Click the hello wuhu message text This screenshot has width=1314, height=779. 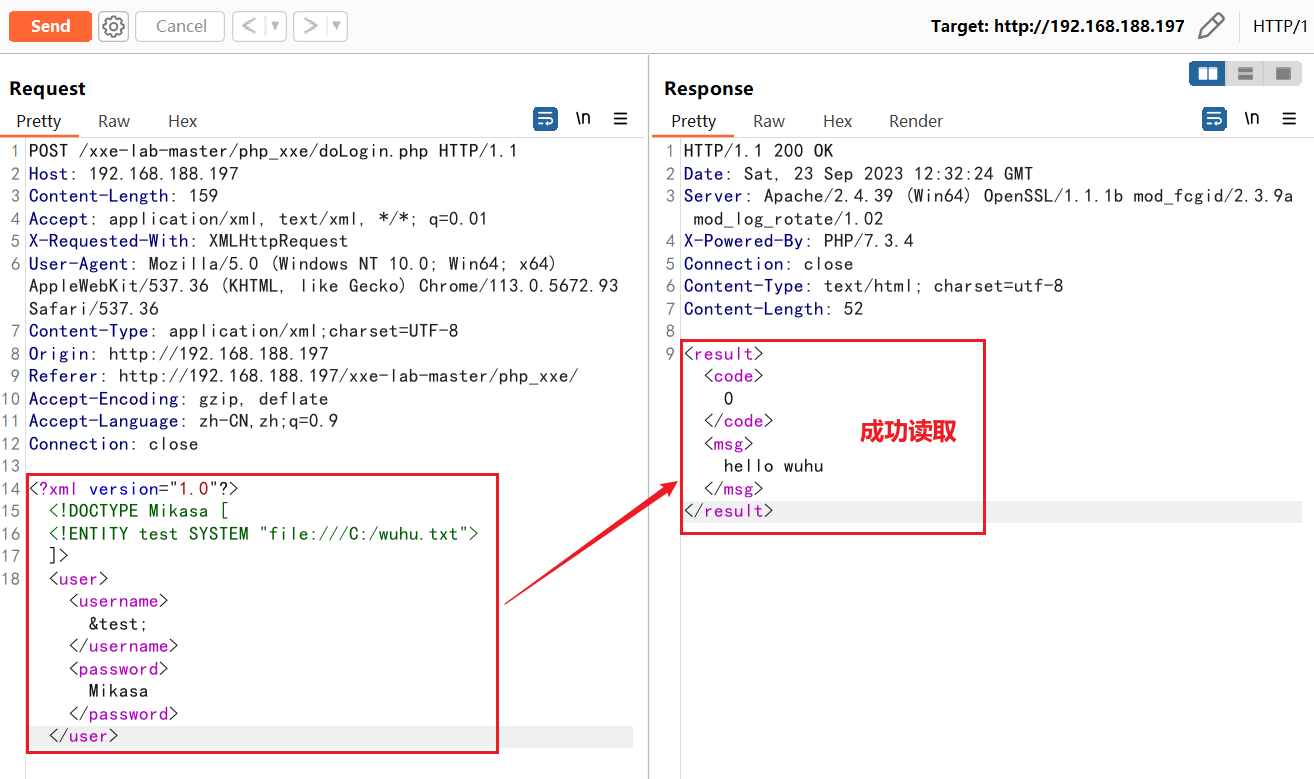click(773, 466)
